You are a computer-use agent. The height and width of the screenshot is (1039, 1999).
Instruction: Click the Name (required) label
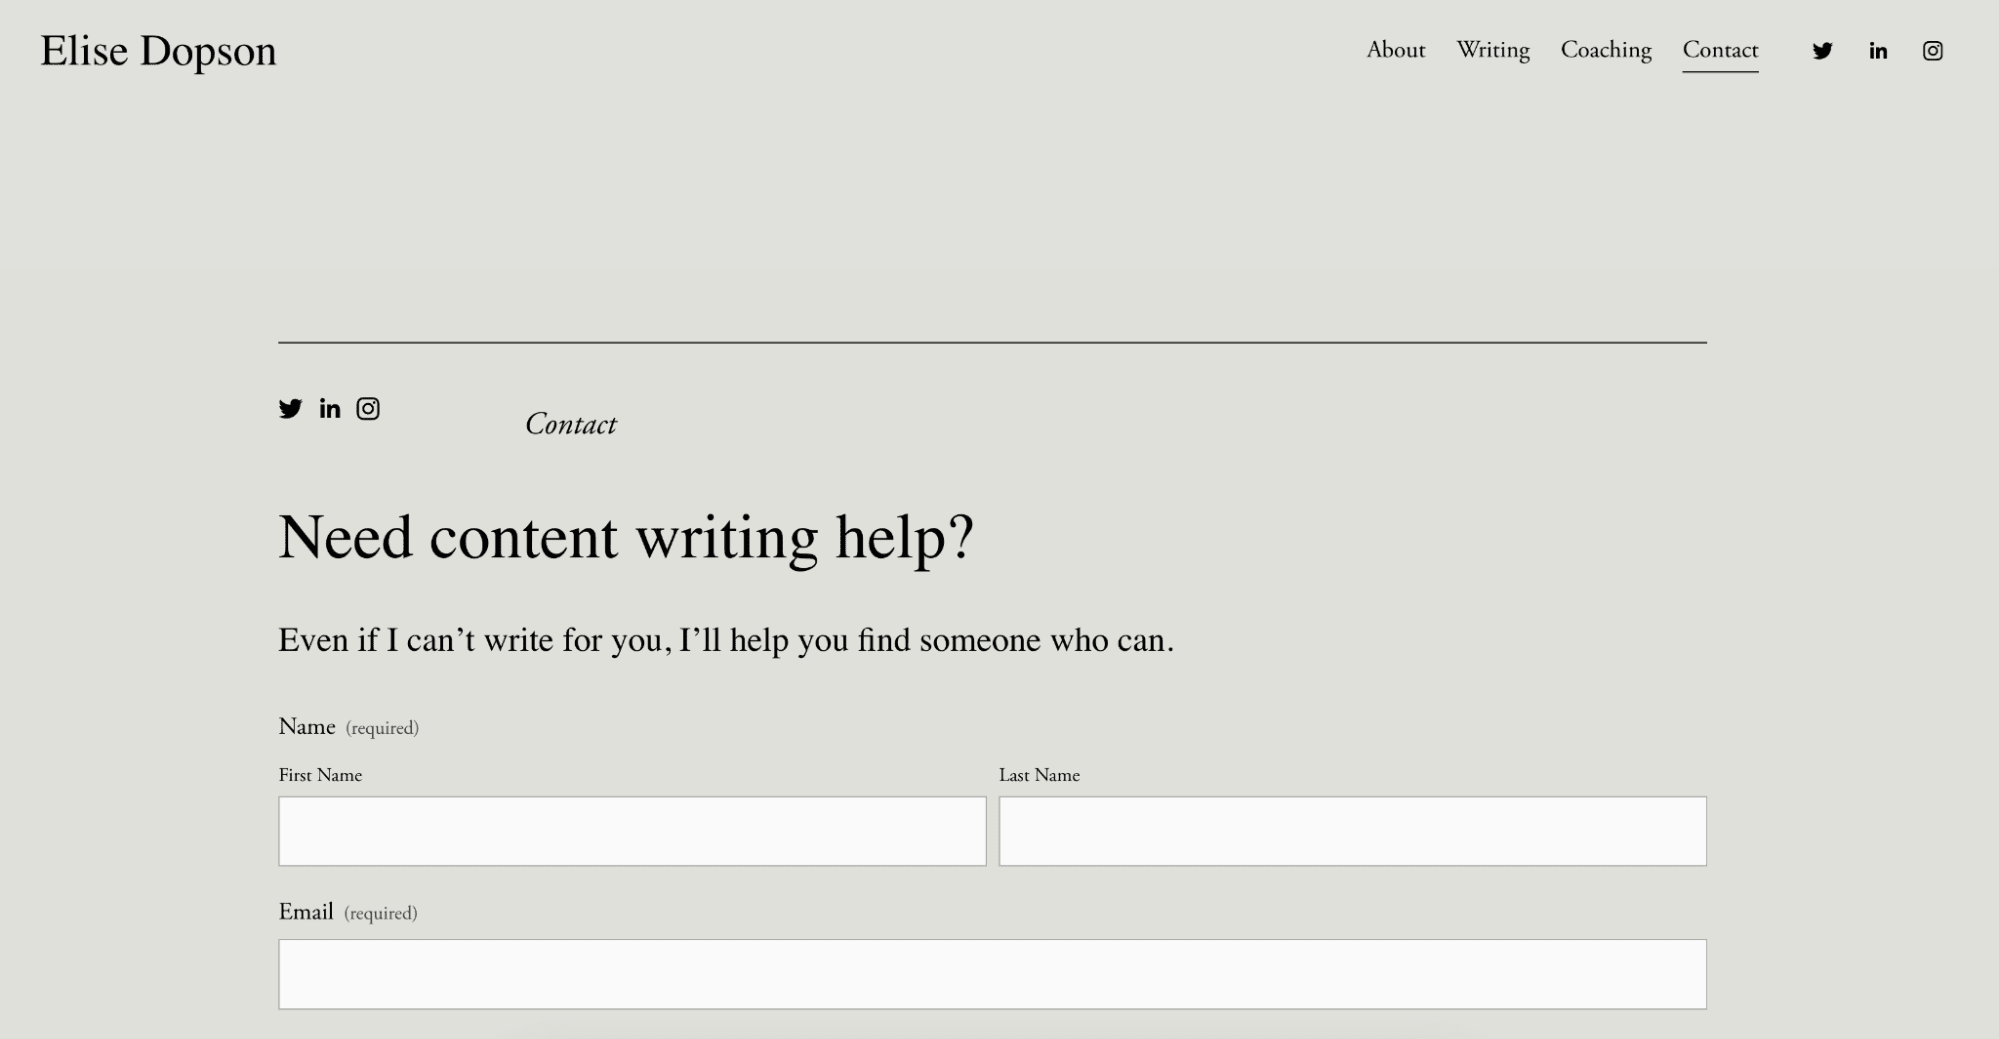348,727
